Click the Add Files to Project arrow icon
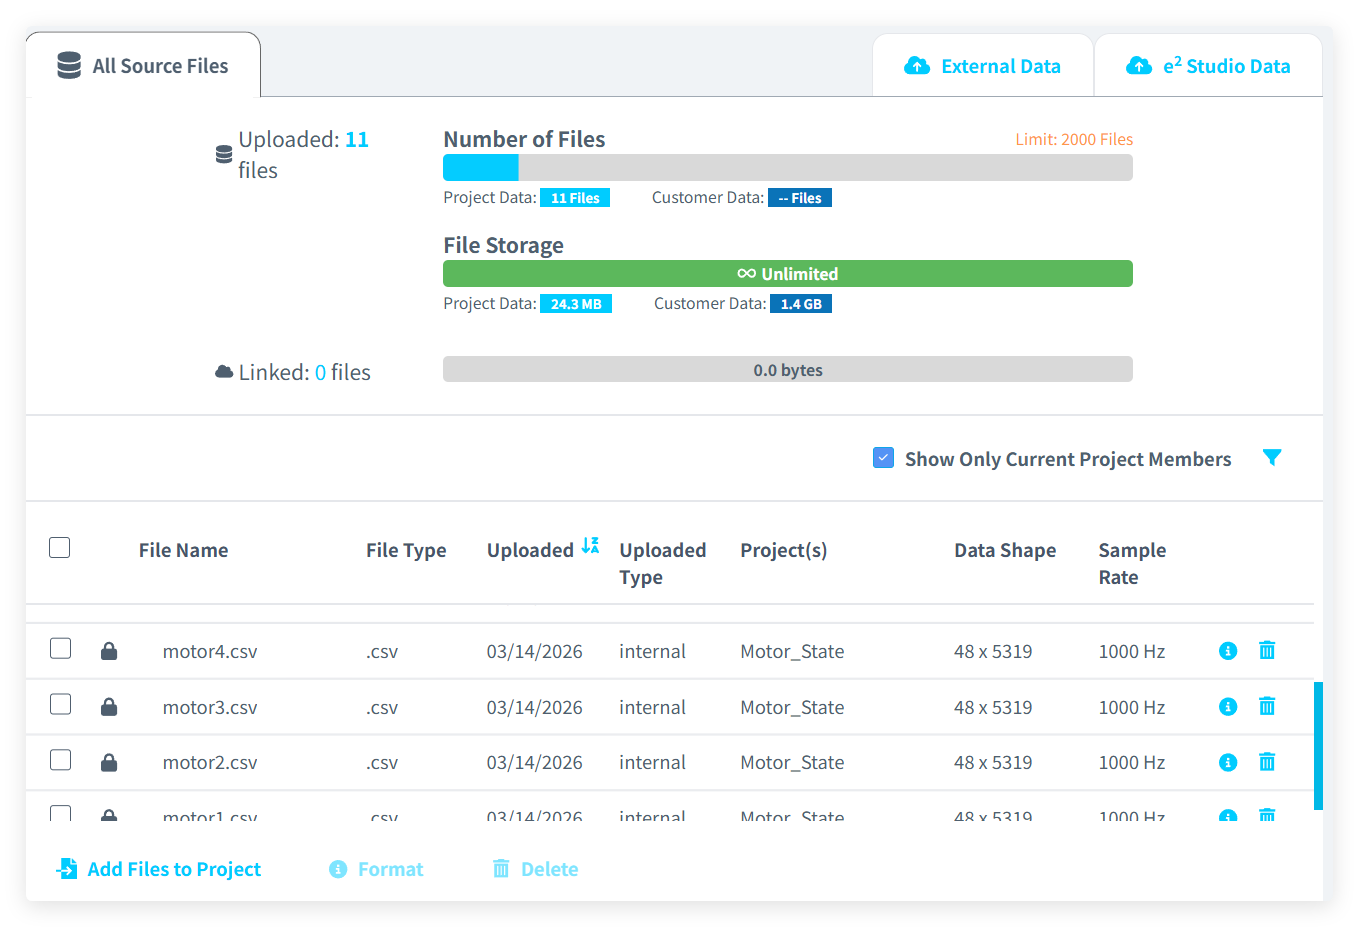 pos(67,869)
